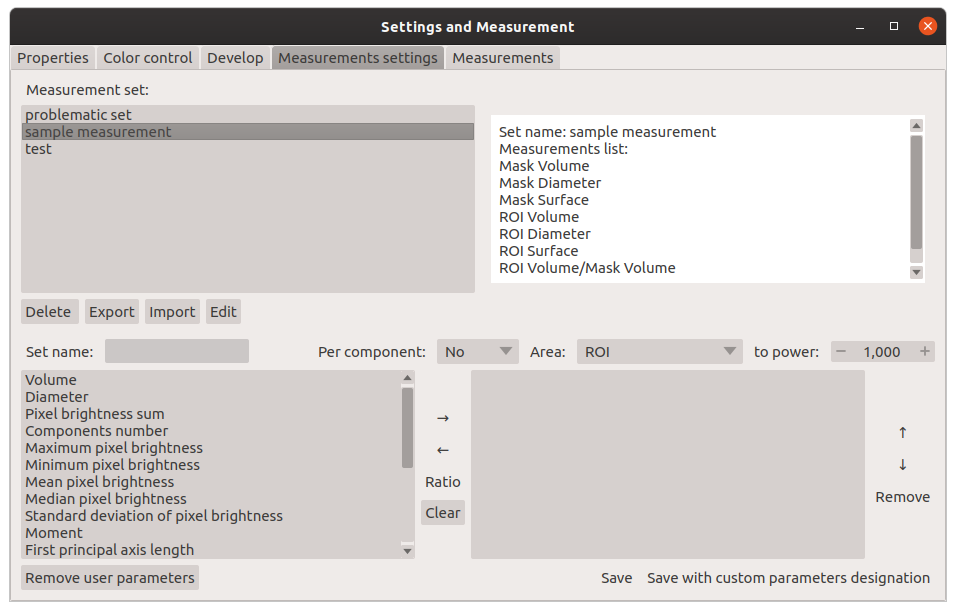The width and height of the screenshot is (956, 611).
Task: Open the Area ROI dropdown
Action: click(660, 352)
